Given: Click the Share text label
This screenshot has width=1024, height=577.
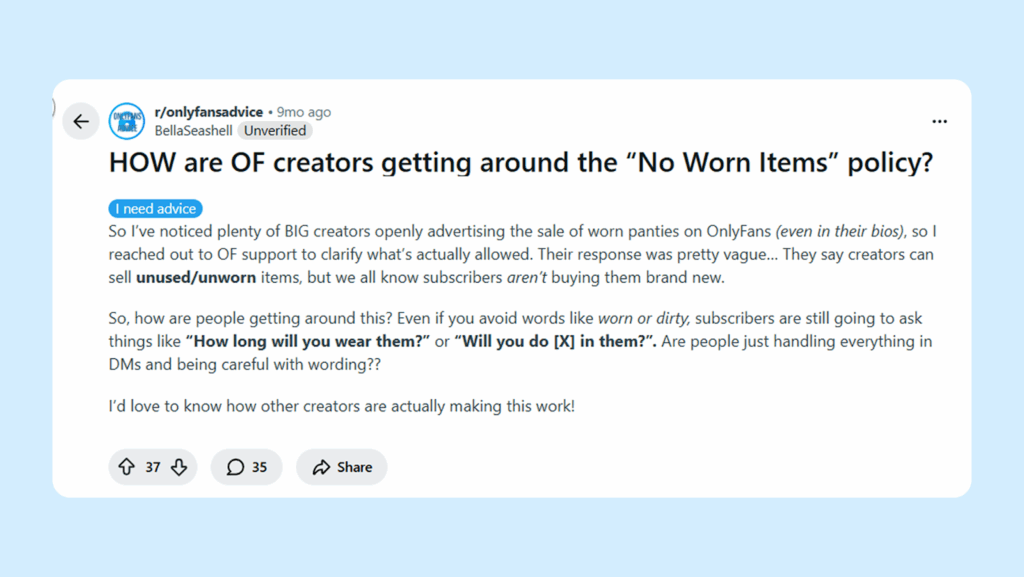Looking at the screenshot, I should (x=354, y=467).
